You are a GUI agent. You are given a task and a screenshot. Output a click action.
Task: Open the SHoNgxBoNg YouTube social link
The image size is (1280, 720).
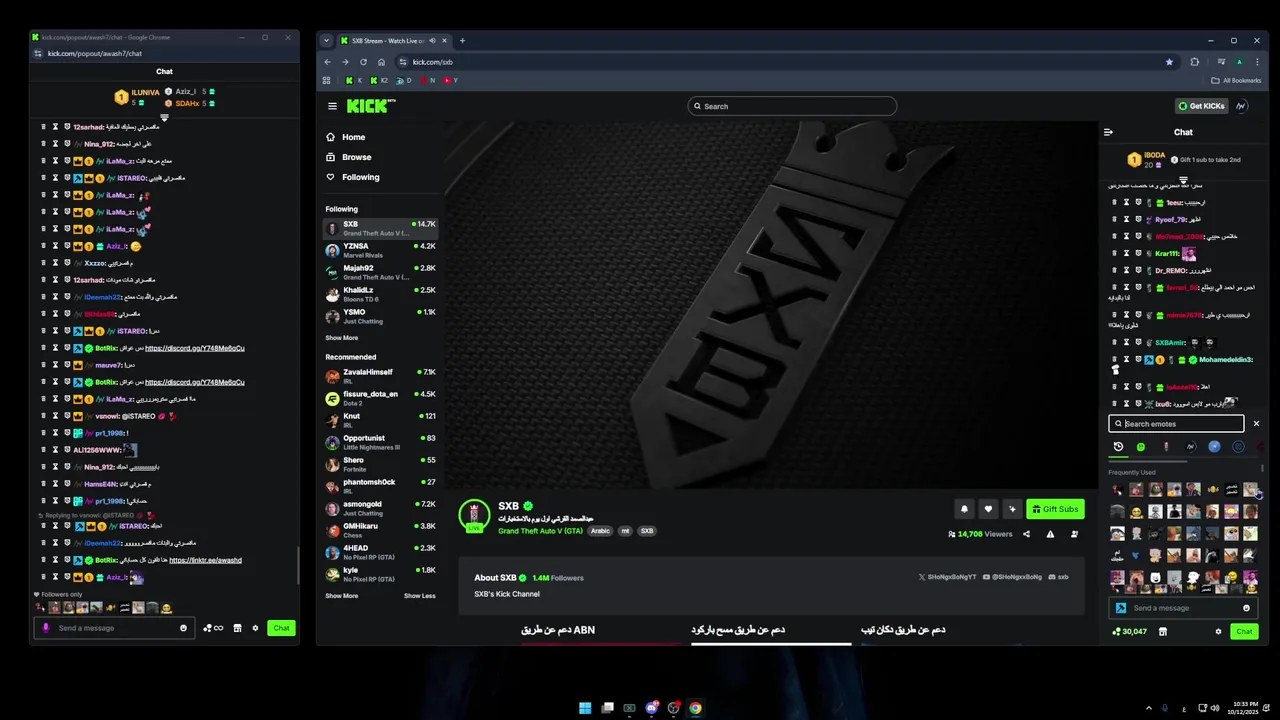point(1013,577)
